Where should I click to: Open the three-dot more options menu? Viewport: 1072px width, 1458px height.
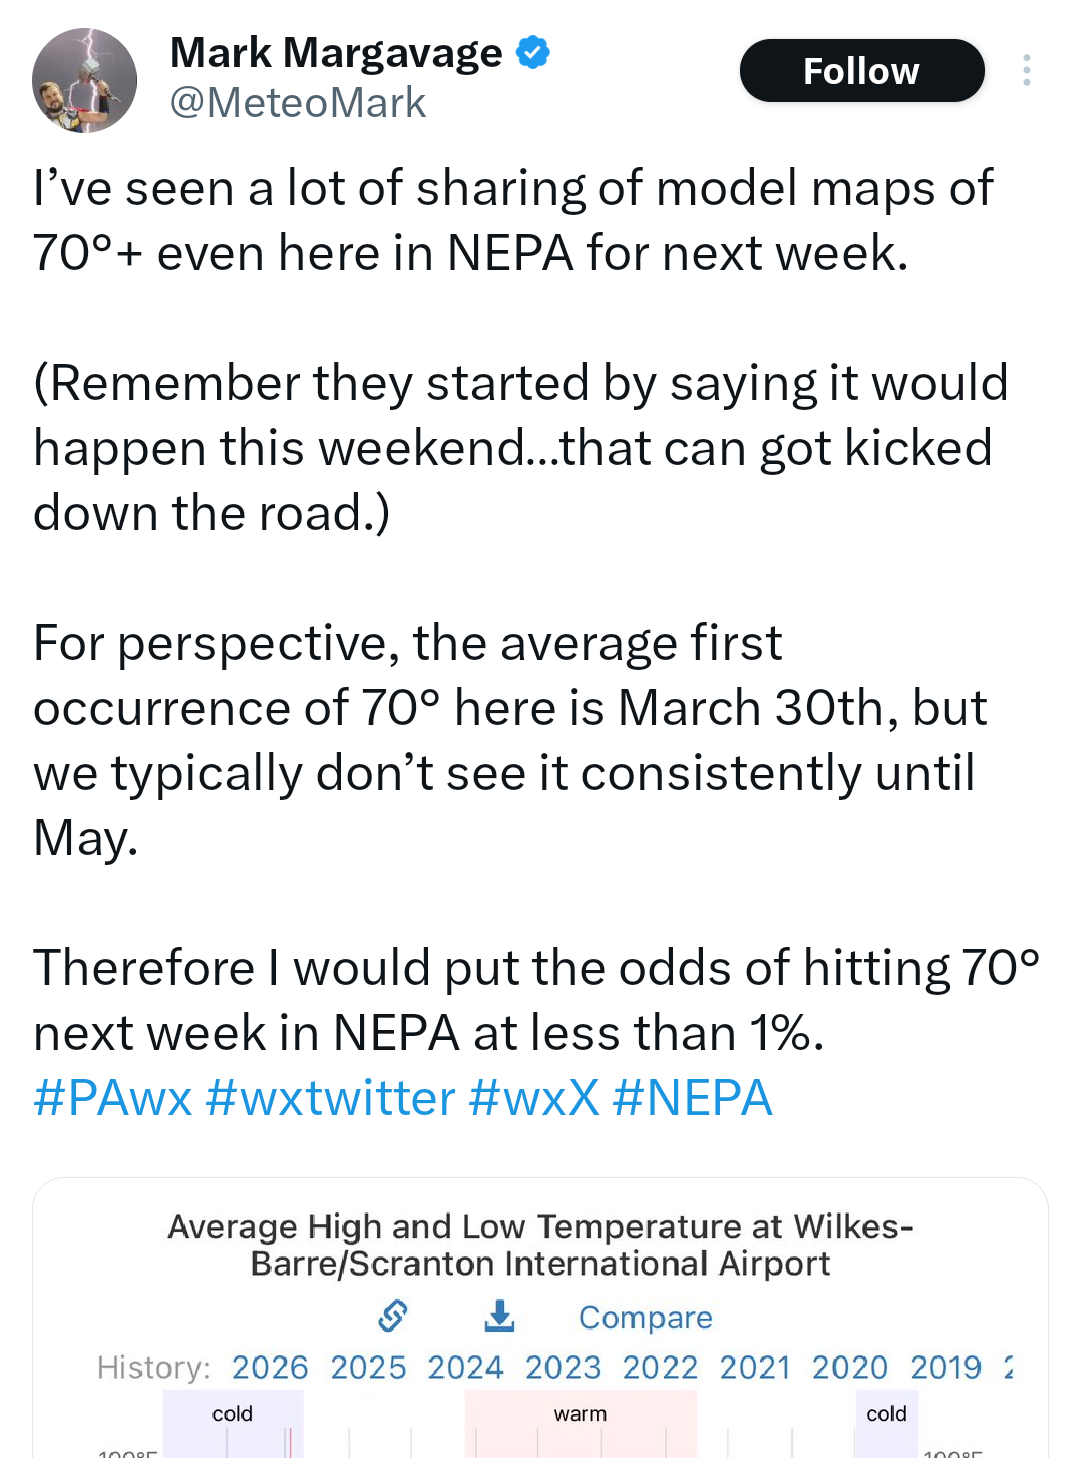pyautogui.click(x=1026, y=71)
